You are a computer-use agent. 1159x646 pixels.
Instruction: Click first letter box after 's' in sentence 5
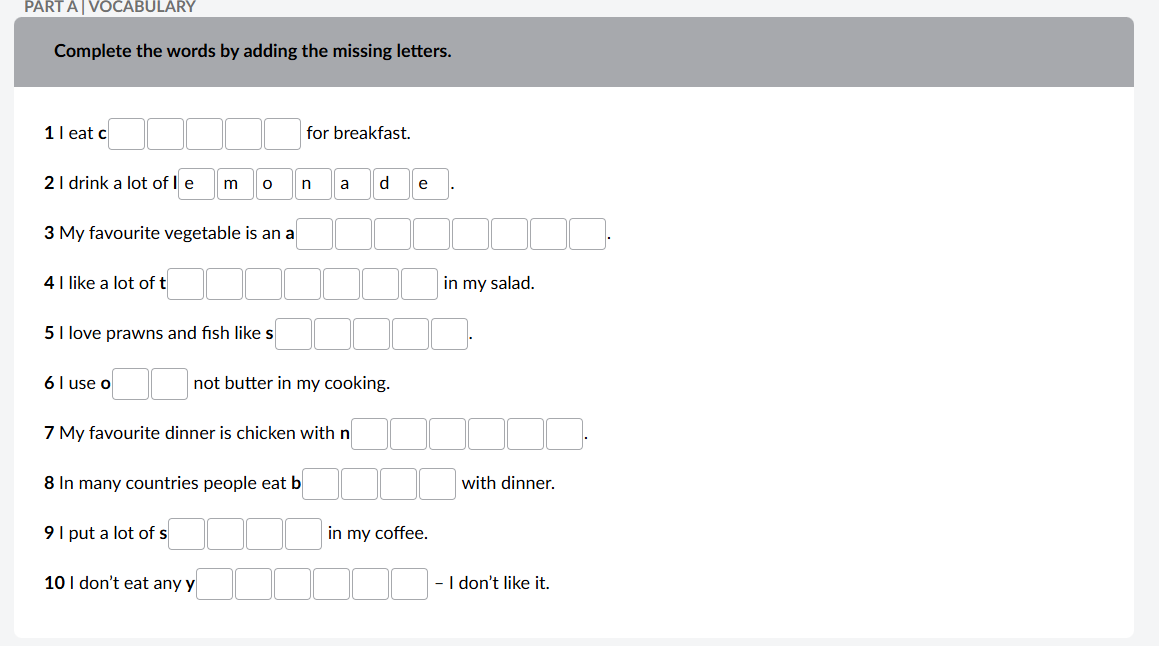[294, 333]
